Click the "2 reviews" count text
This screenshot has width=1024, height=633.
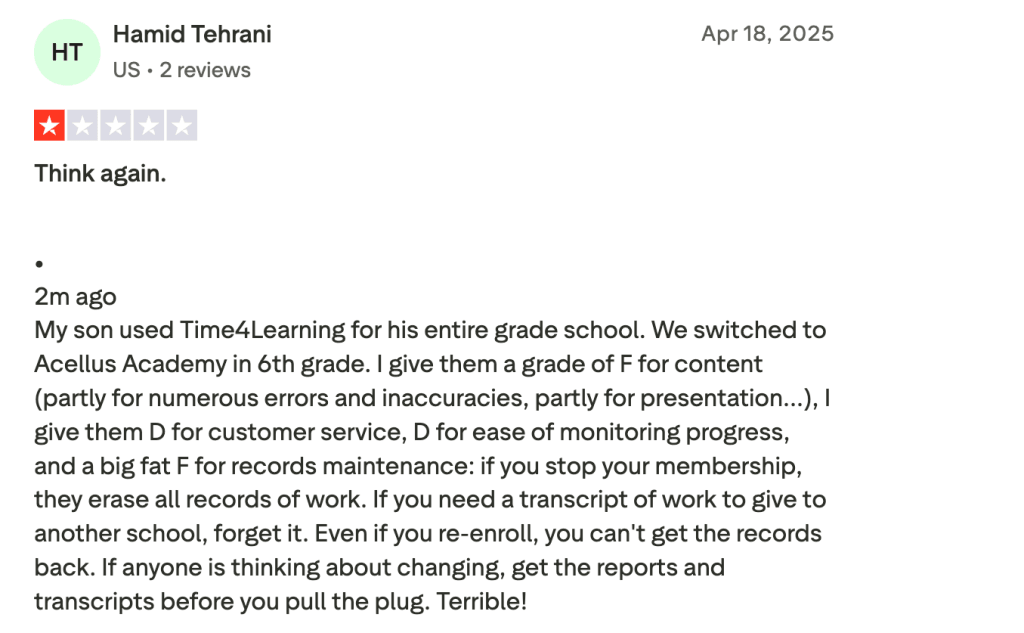(x=205, y=70)
